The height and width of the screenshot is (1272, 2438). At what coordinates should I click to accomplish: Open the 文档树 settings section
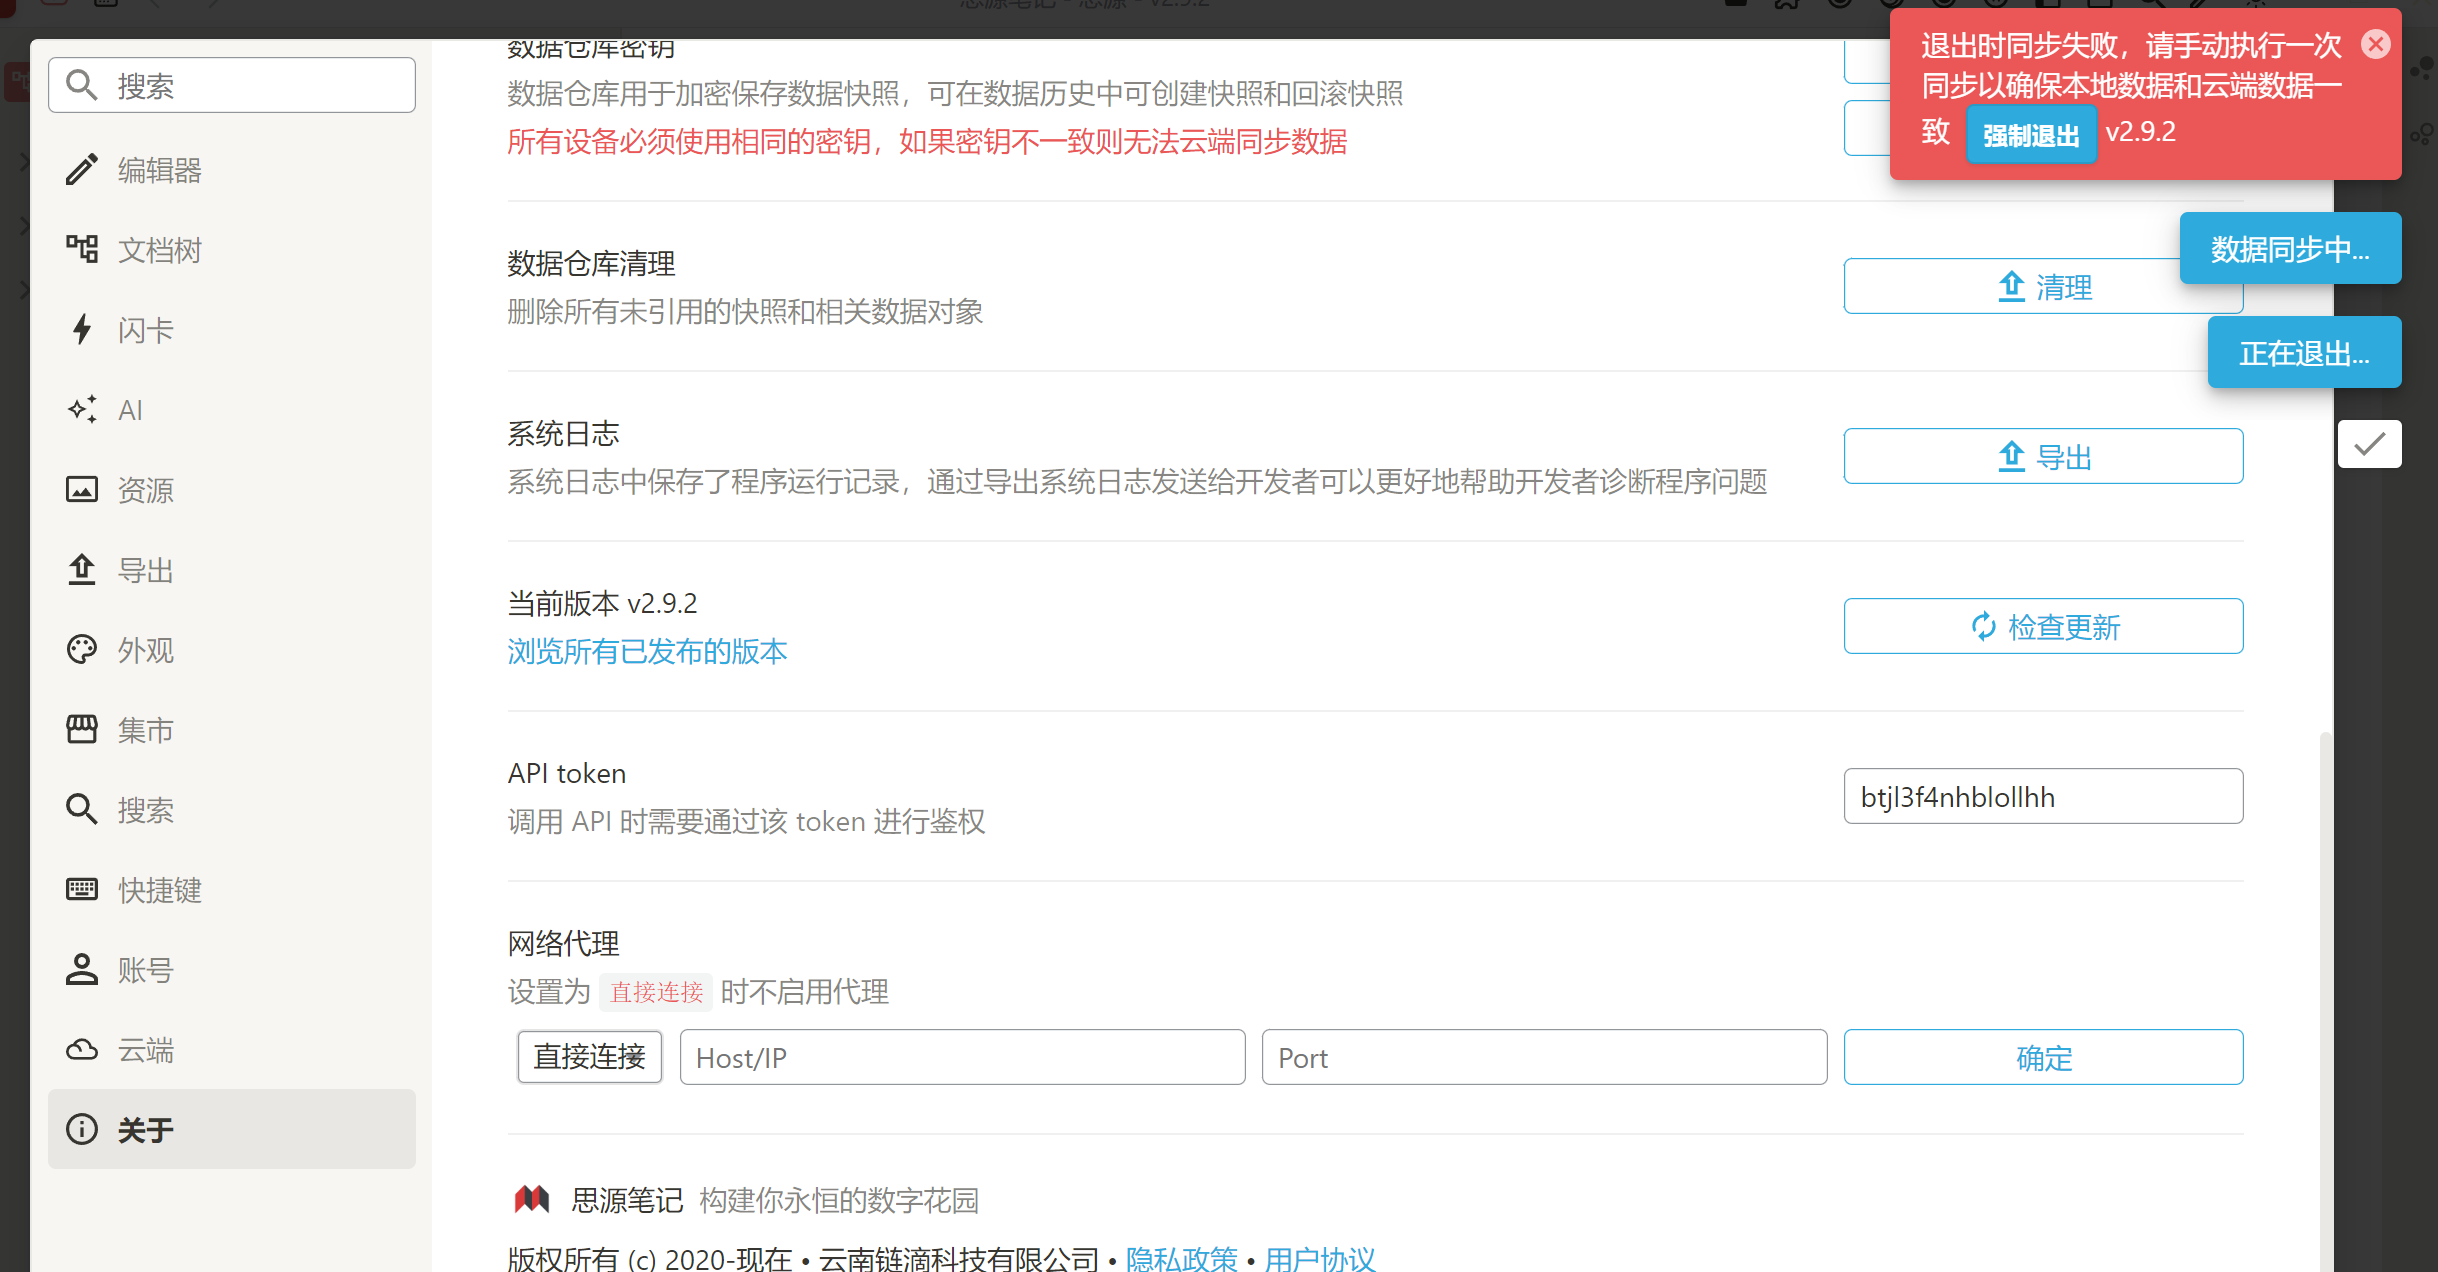point(158,250)
